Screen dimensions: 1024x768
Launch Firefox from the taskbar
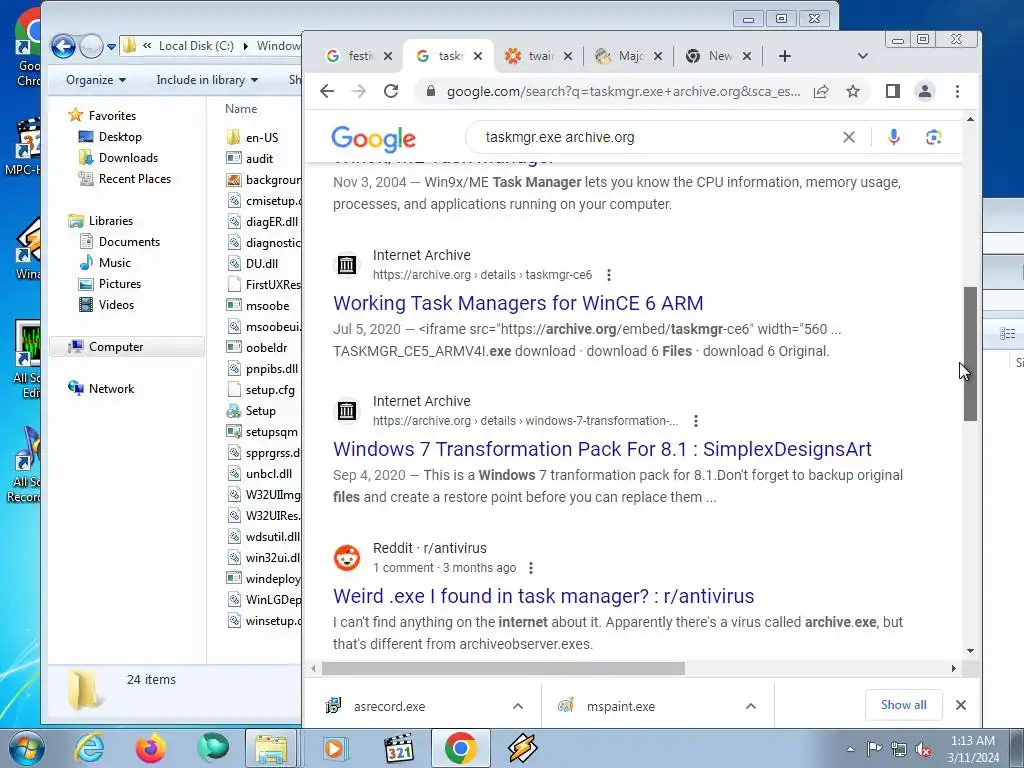[150, 748]
